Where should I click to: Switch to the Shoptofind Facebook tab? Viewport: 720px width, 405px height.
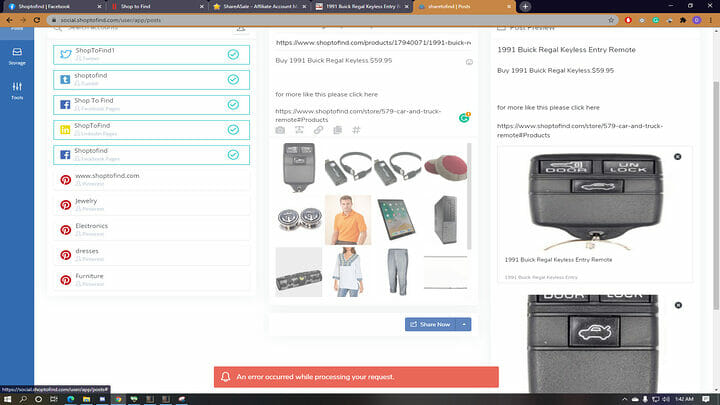coord(52,6)
